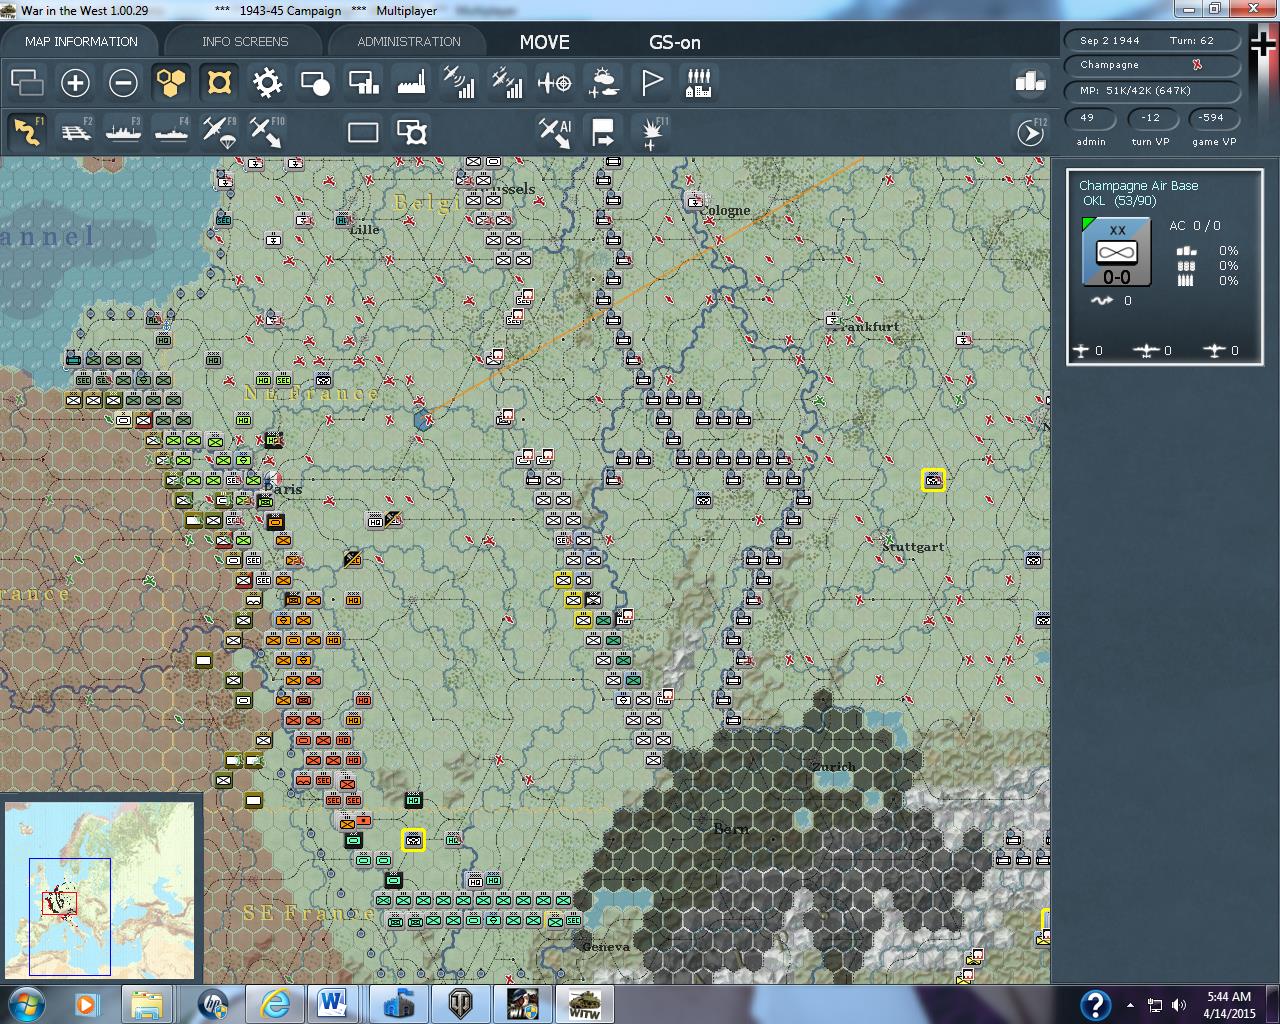Click the overlapping windows toolbar icon
This screenshot has width=1280, height=1024.
[27, 83]
